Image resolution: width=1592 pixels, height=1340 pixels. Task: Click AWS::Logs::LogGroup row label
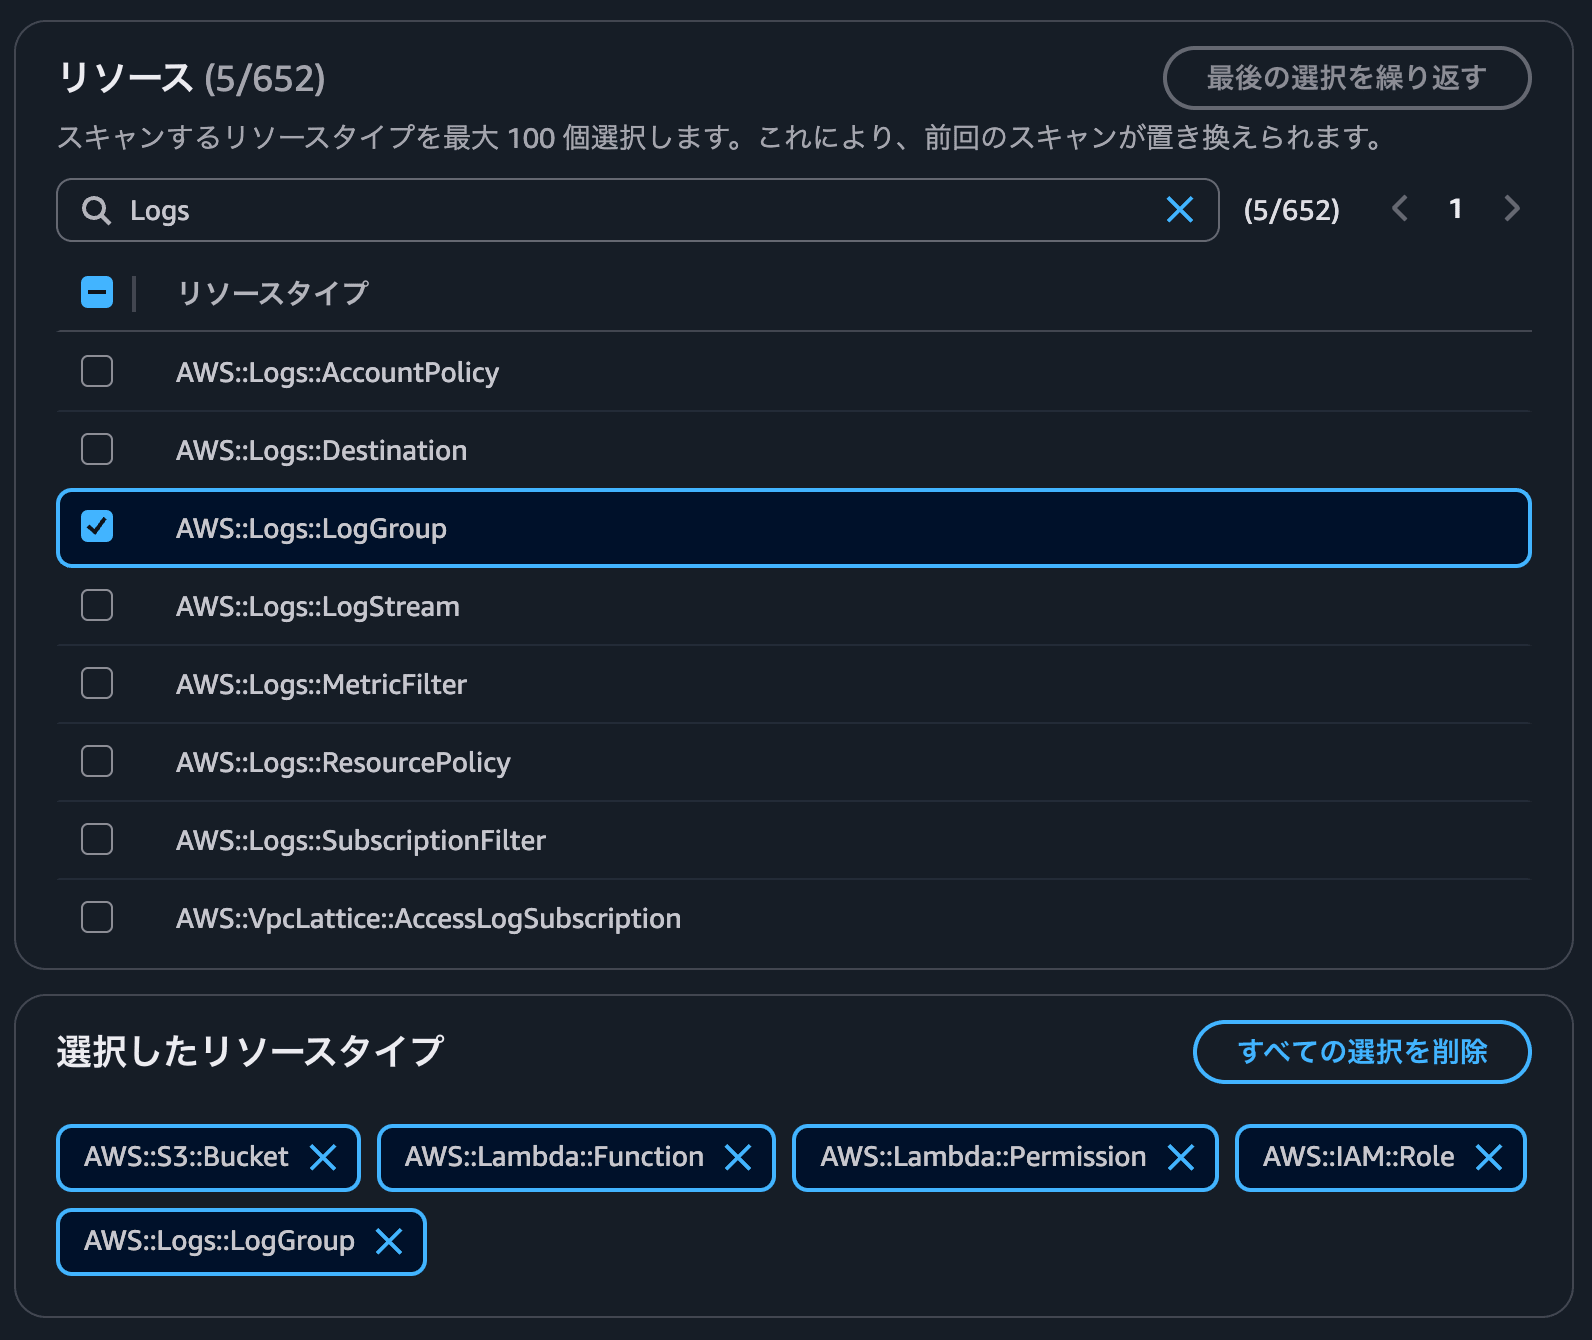click(x=311, y=528)
